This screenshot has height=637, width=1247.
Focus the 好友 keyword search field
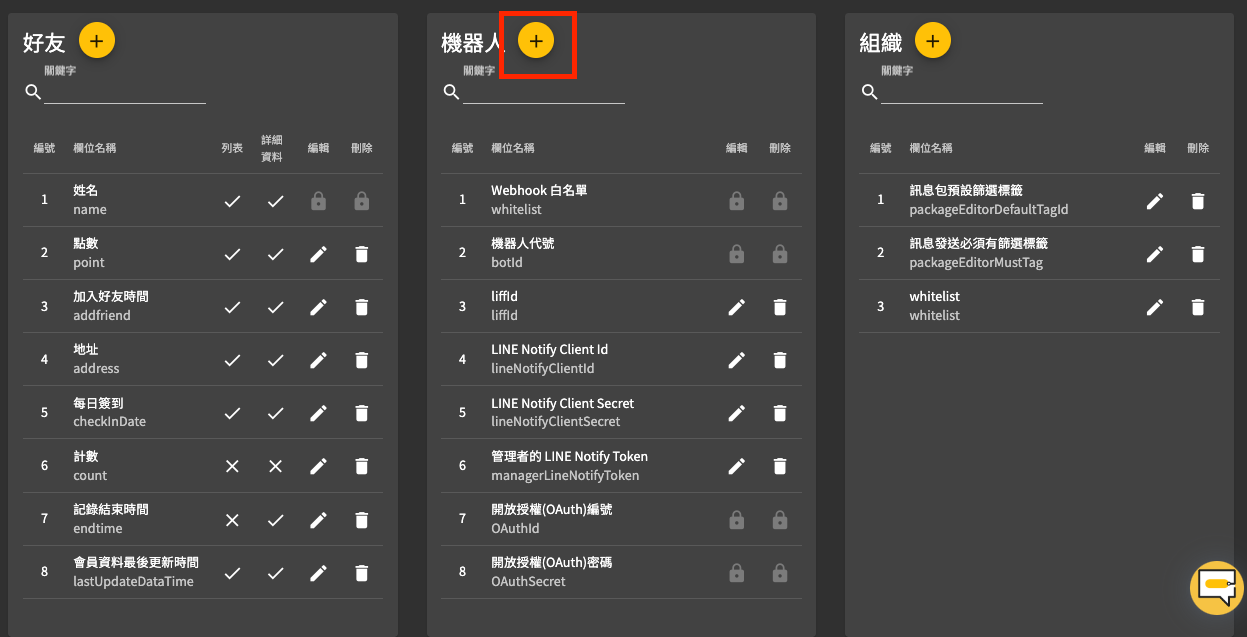tap(125, 92)
